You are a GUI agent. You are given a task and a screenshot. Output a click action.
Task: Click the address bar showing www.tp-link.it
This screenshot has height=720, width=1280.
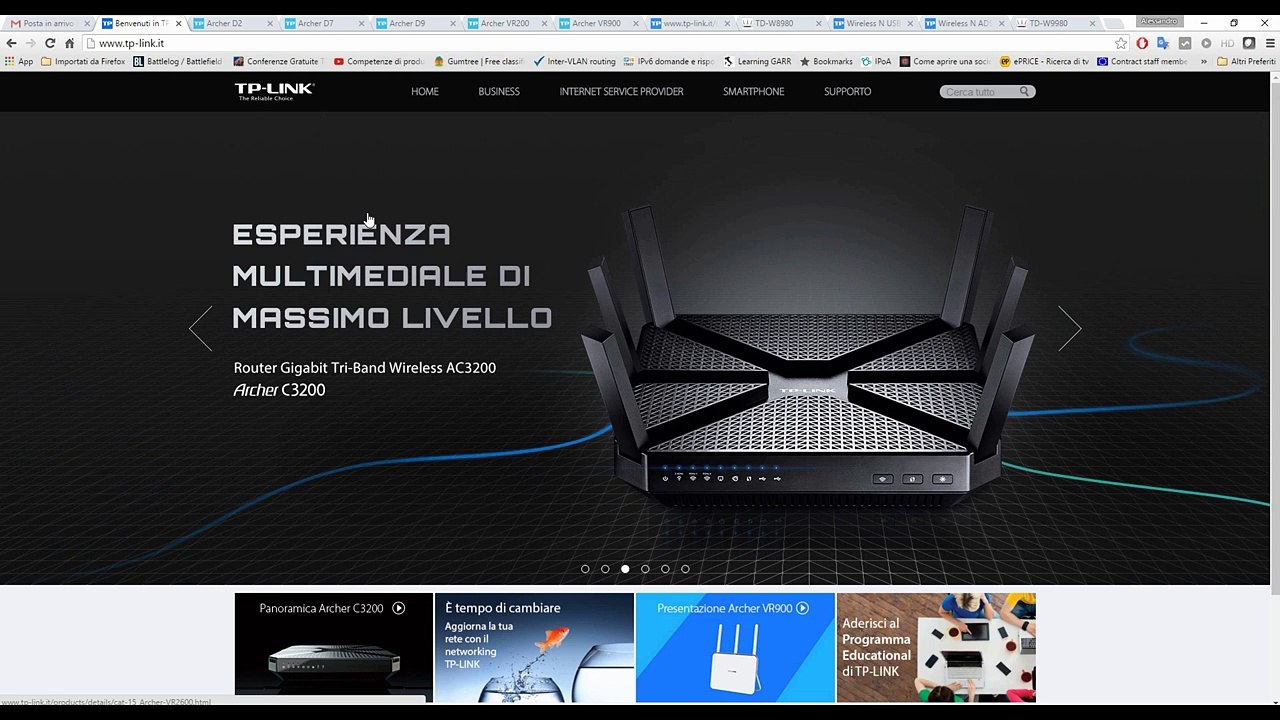pos(600,43)
